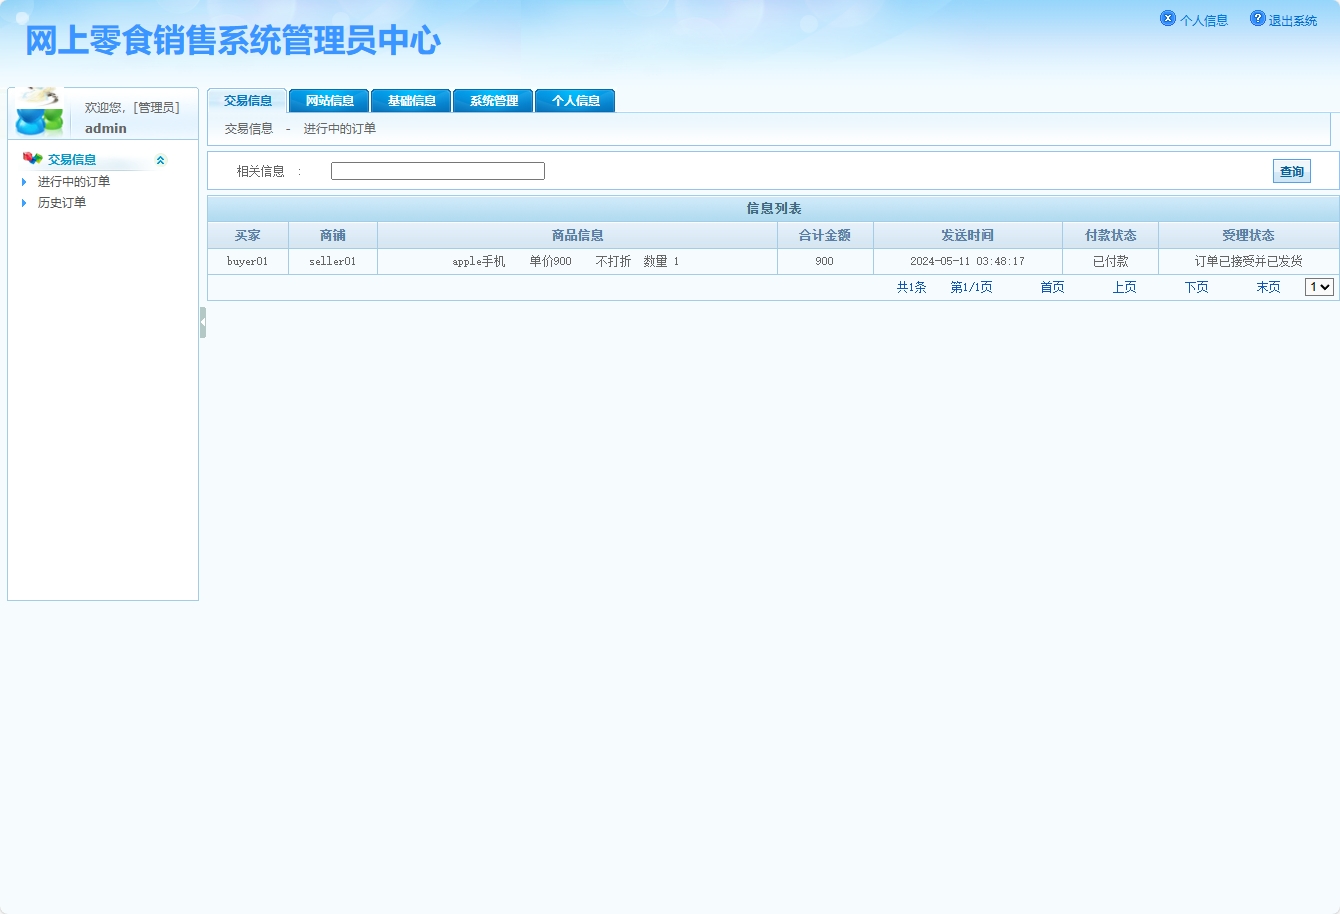Switch to the 网站信息 tab
The width and height of the screenshot is (1340, 914).
pyautogui.click(x=329, y=99)
